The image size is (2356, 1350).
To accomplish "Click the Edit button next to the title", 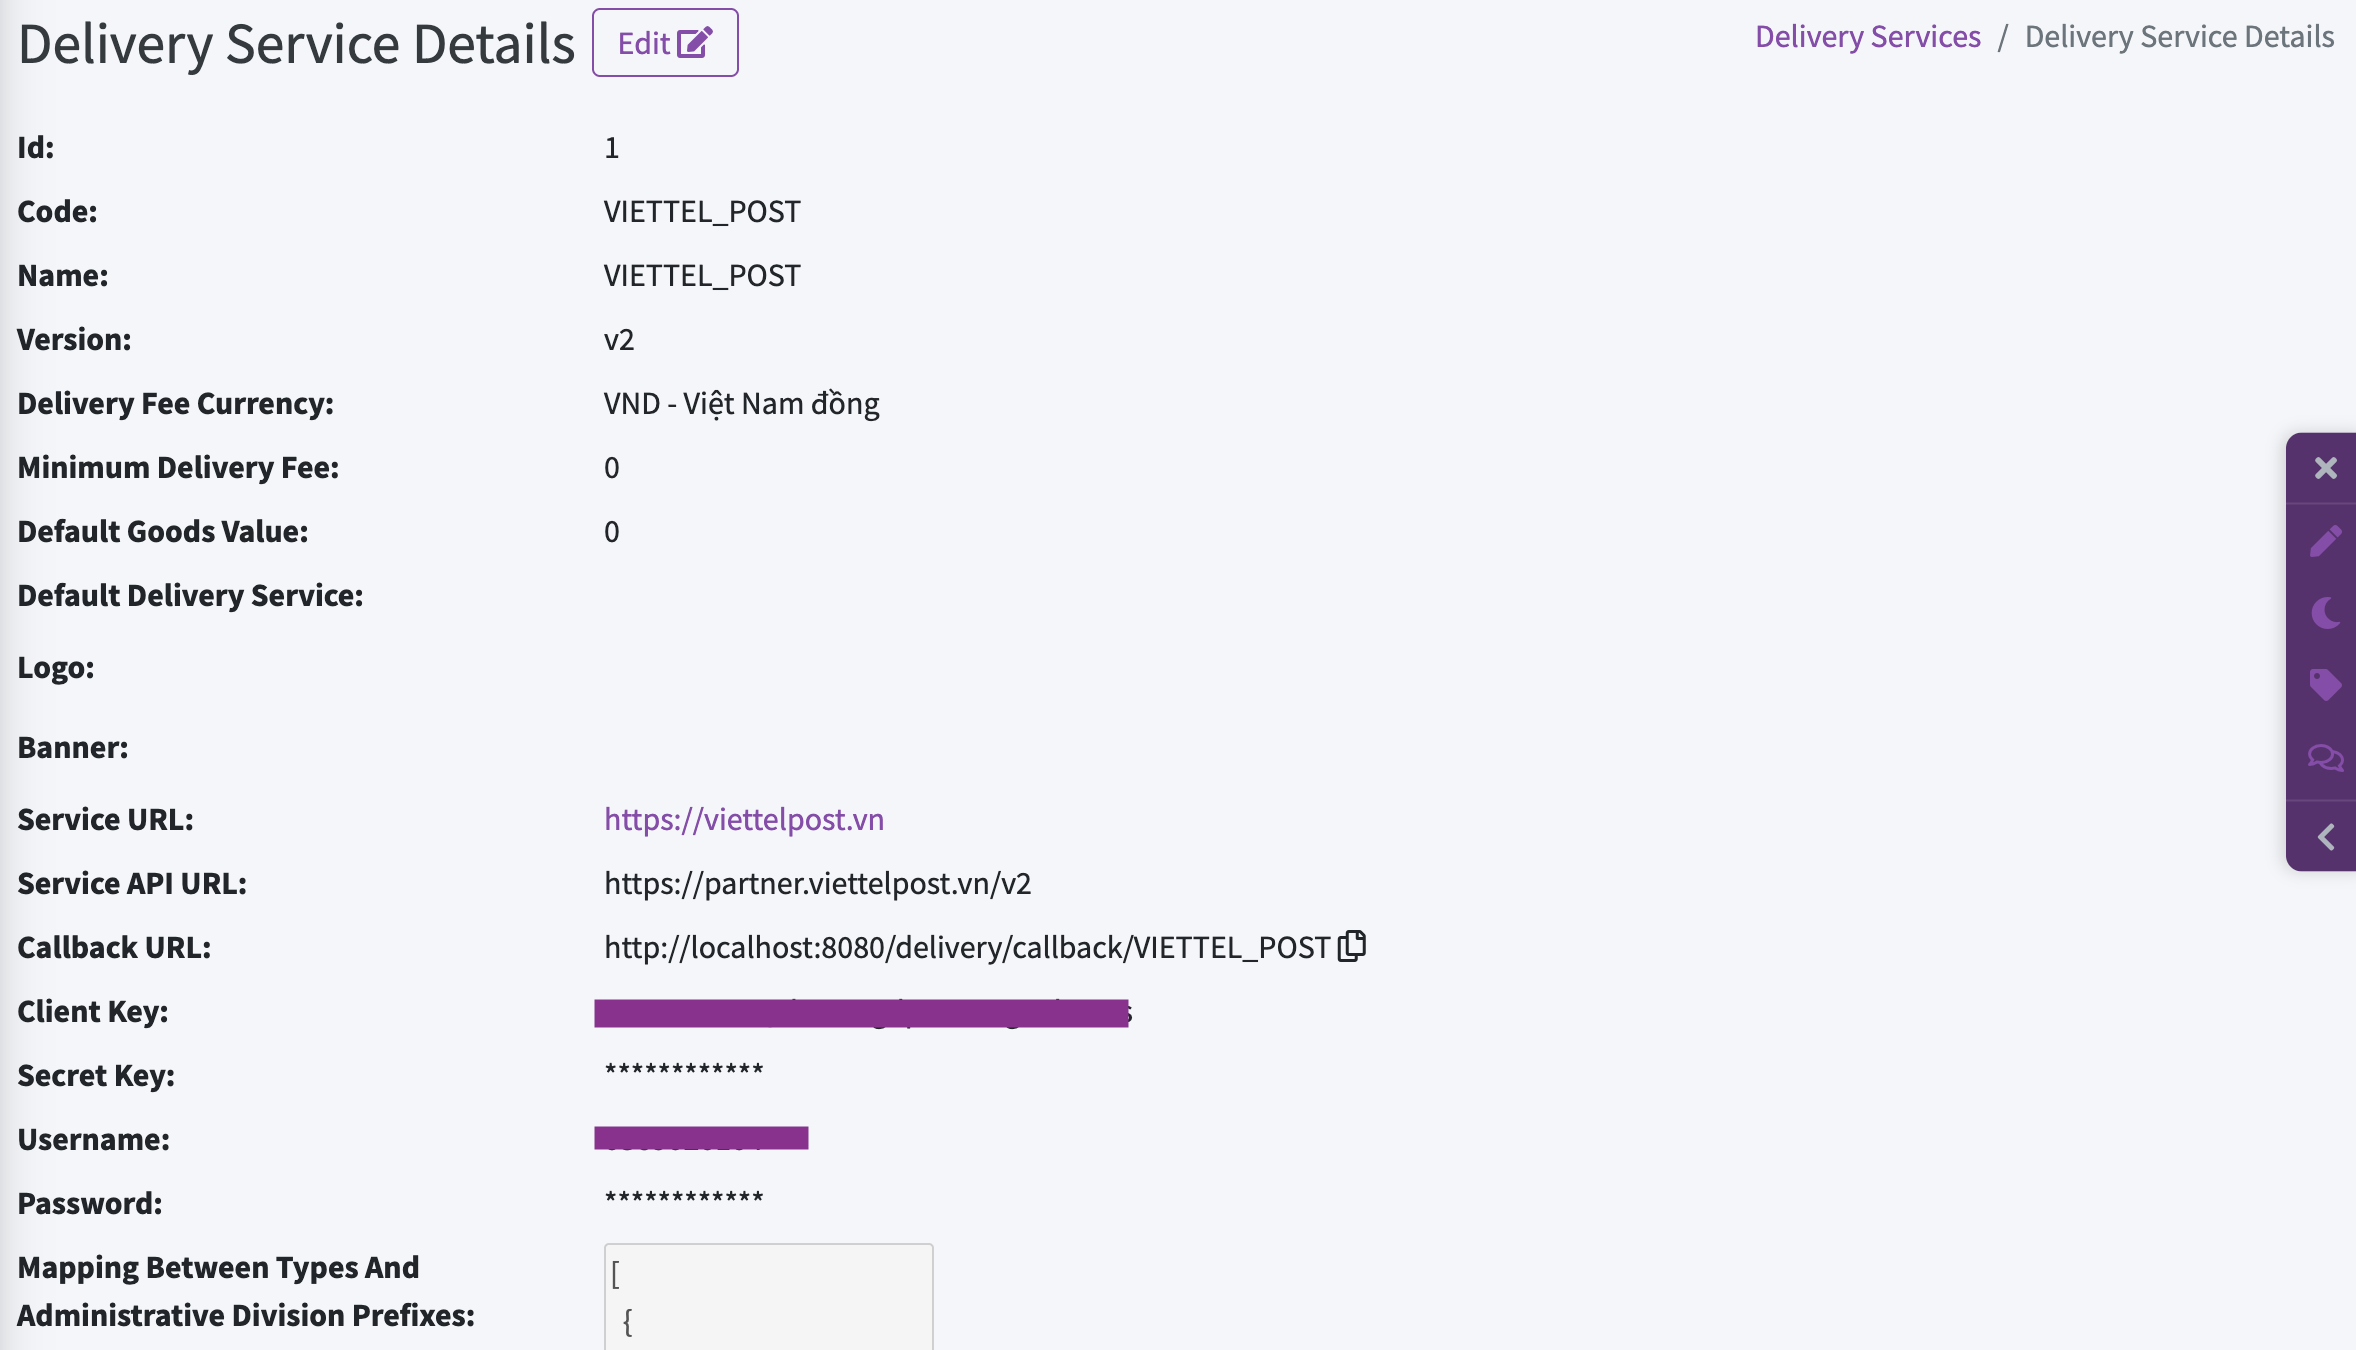I will pos(665,43).
